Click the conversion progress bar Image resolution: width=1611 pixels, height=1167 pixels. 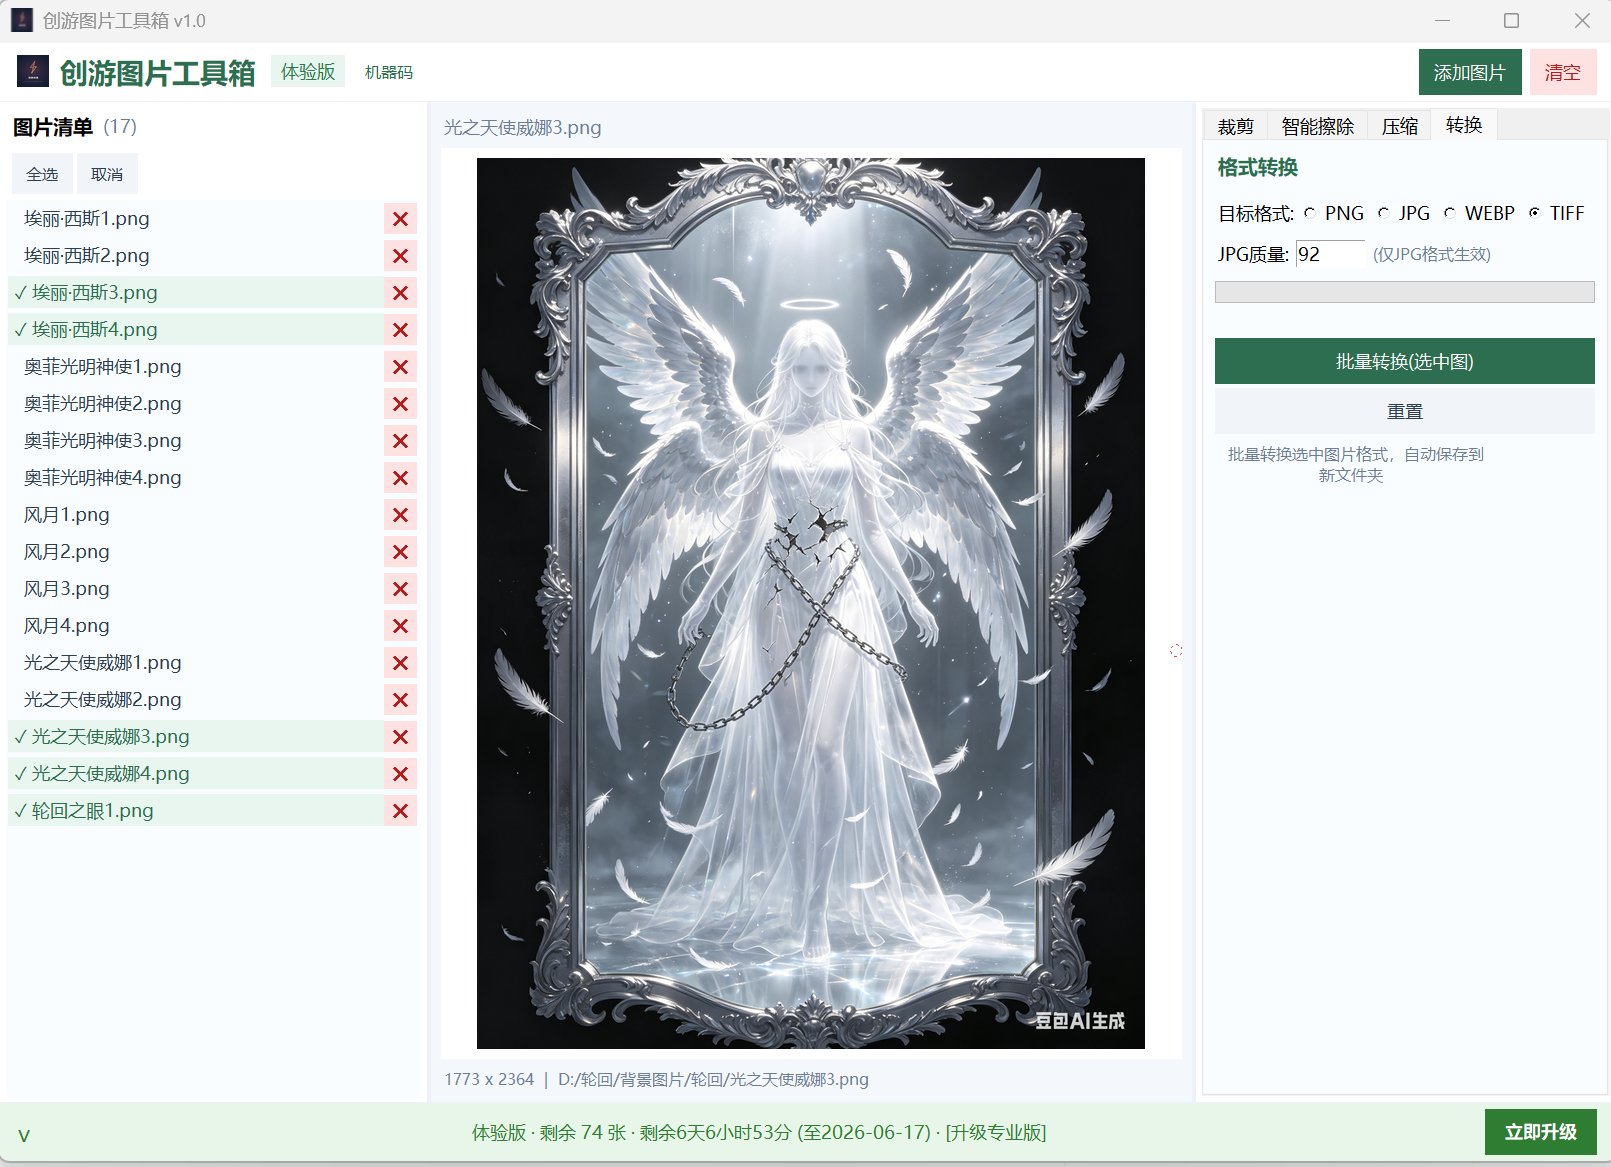pos(1404,292)
